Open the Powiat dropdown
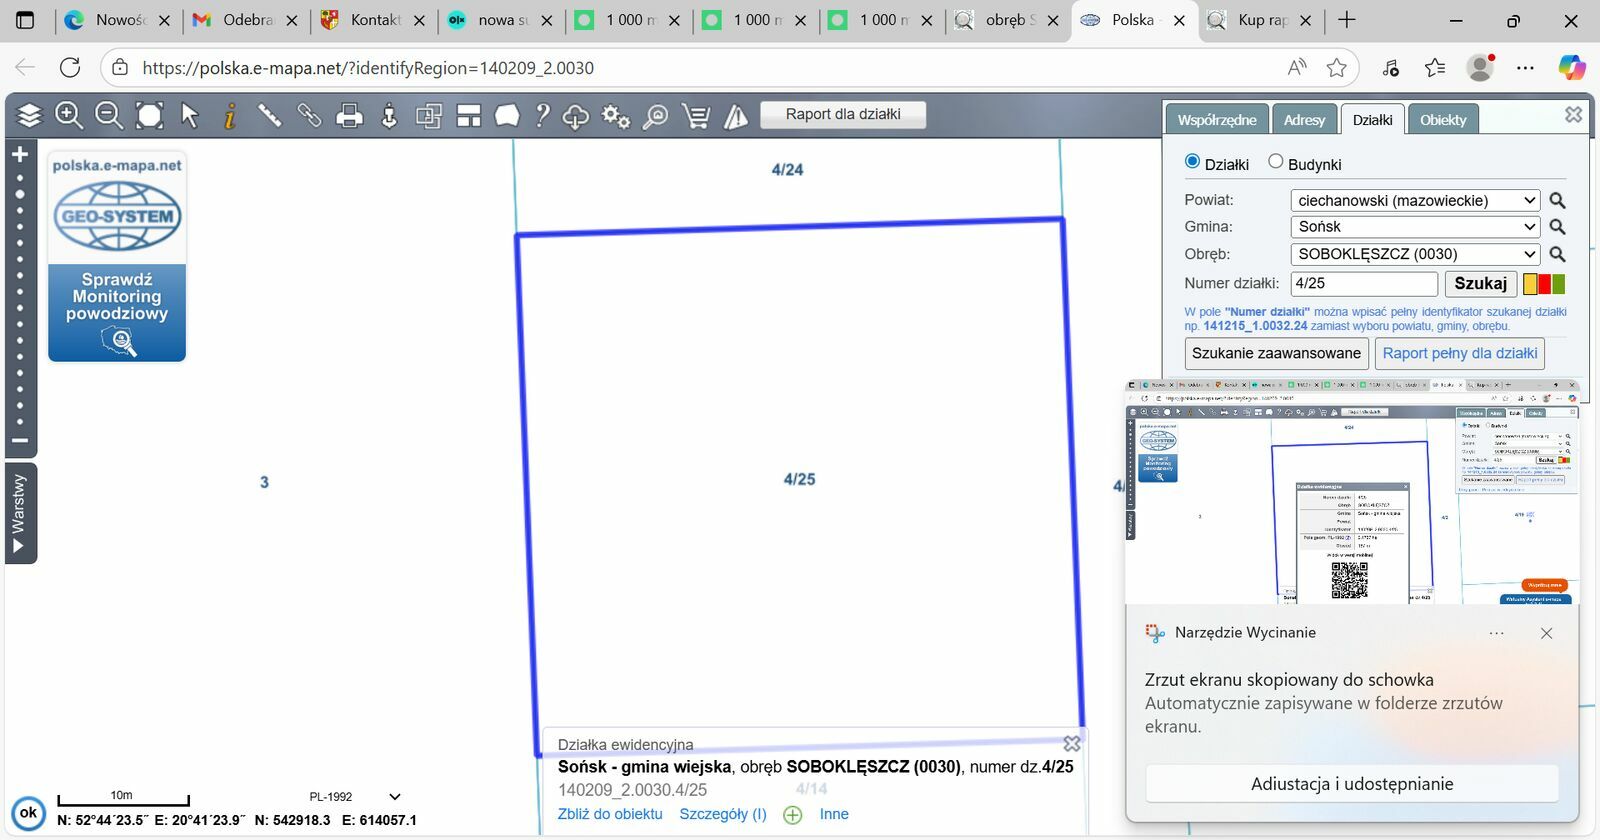Screen dimensions: 1600x840 tap(1415, 200)
